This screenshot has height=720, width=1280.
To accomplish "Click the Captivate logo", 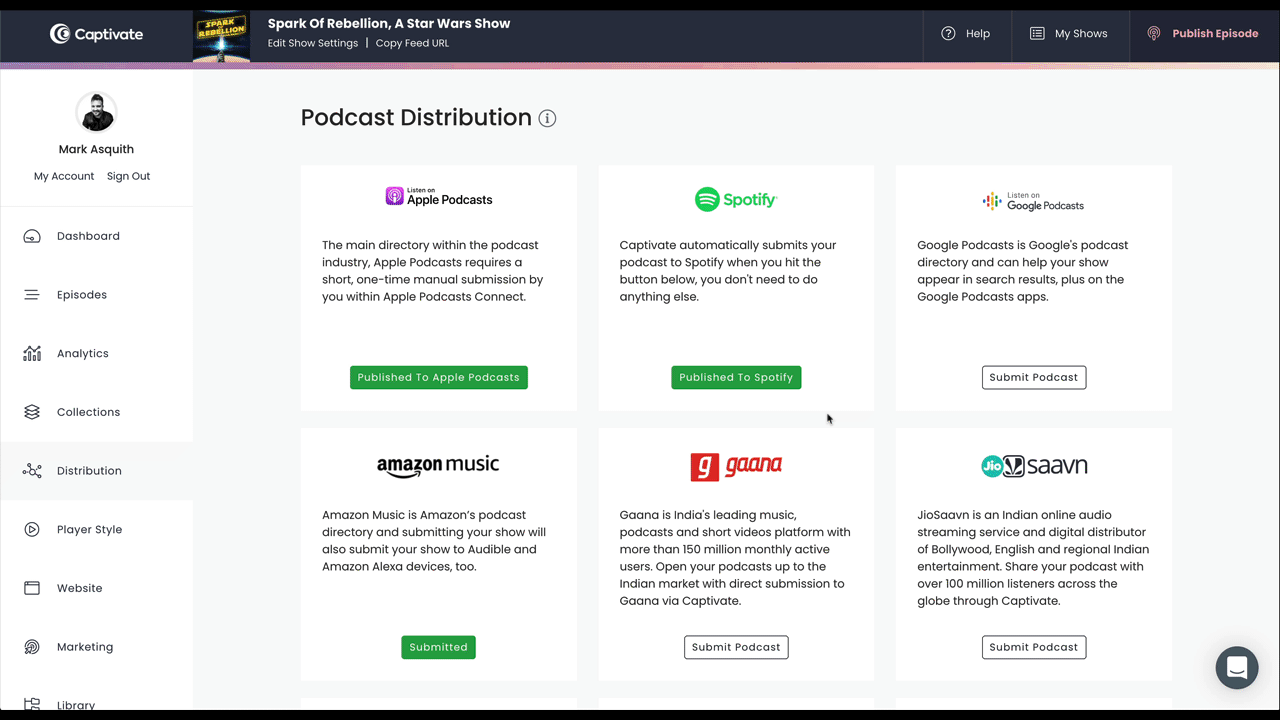I will point(96,33).
